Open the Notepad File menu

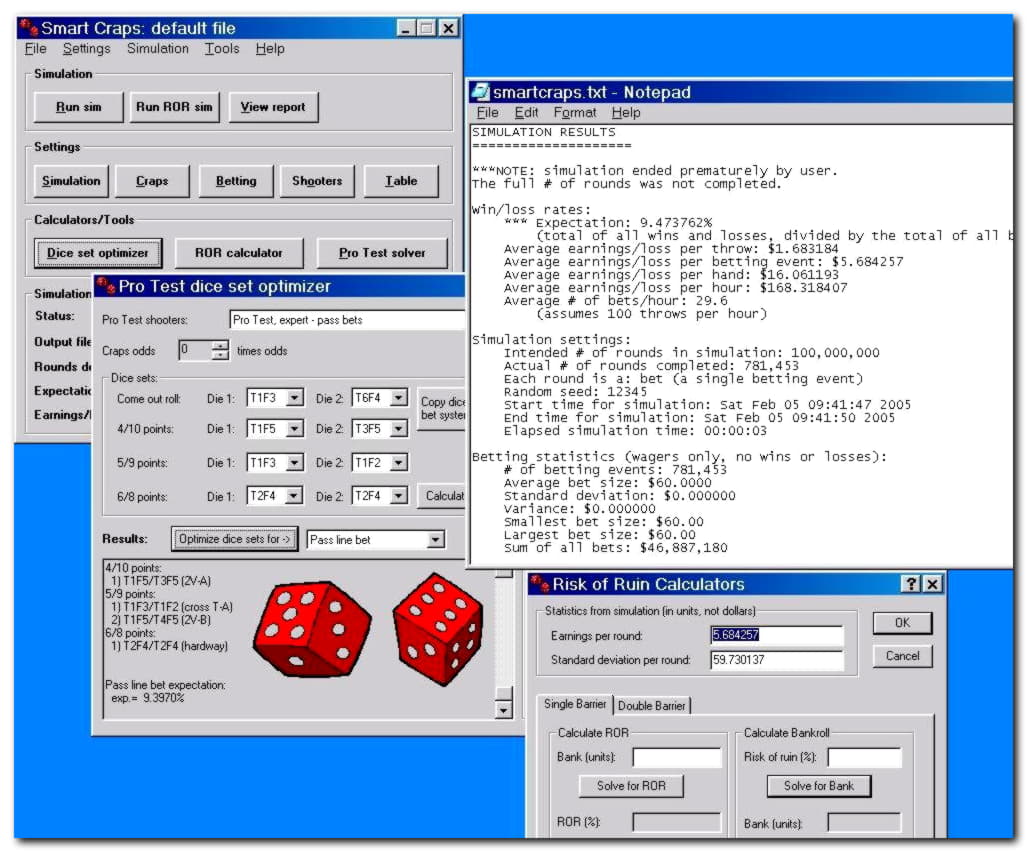tap(487, 113)
